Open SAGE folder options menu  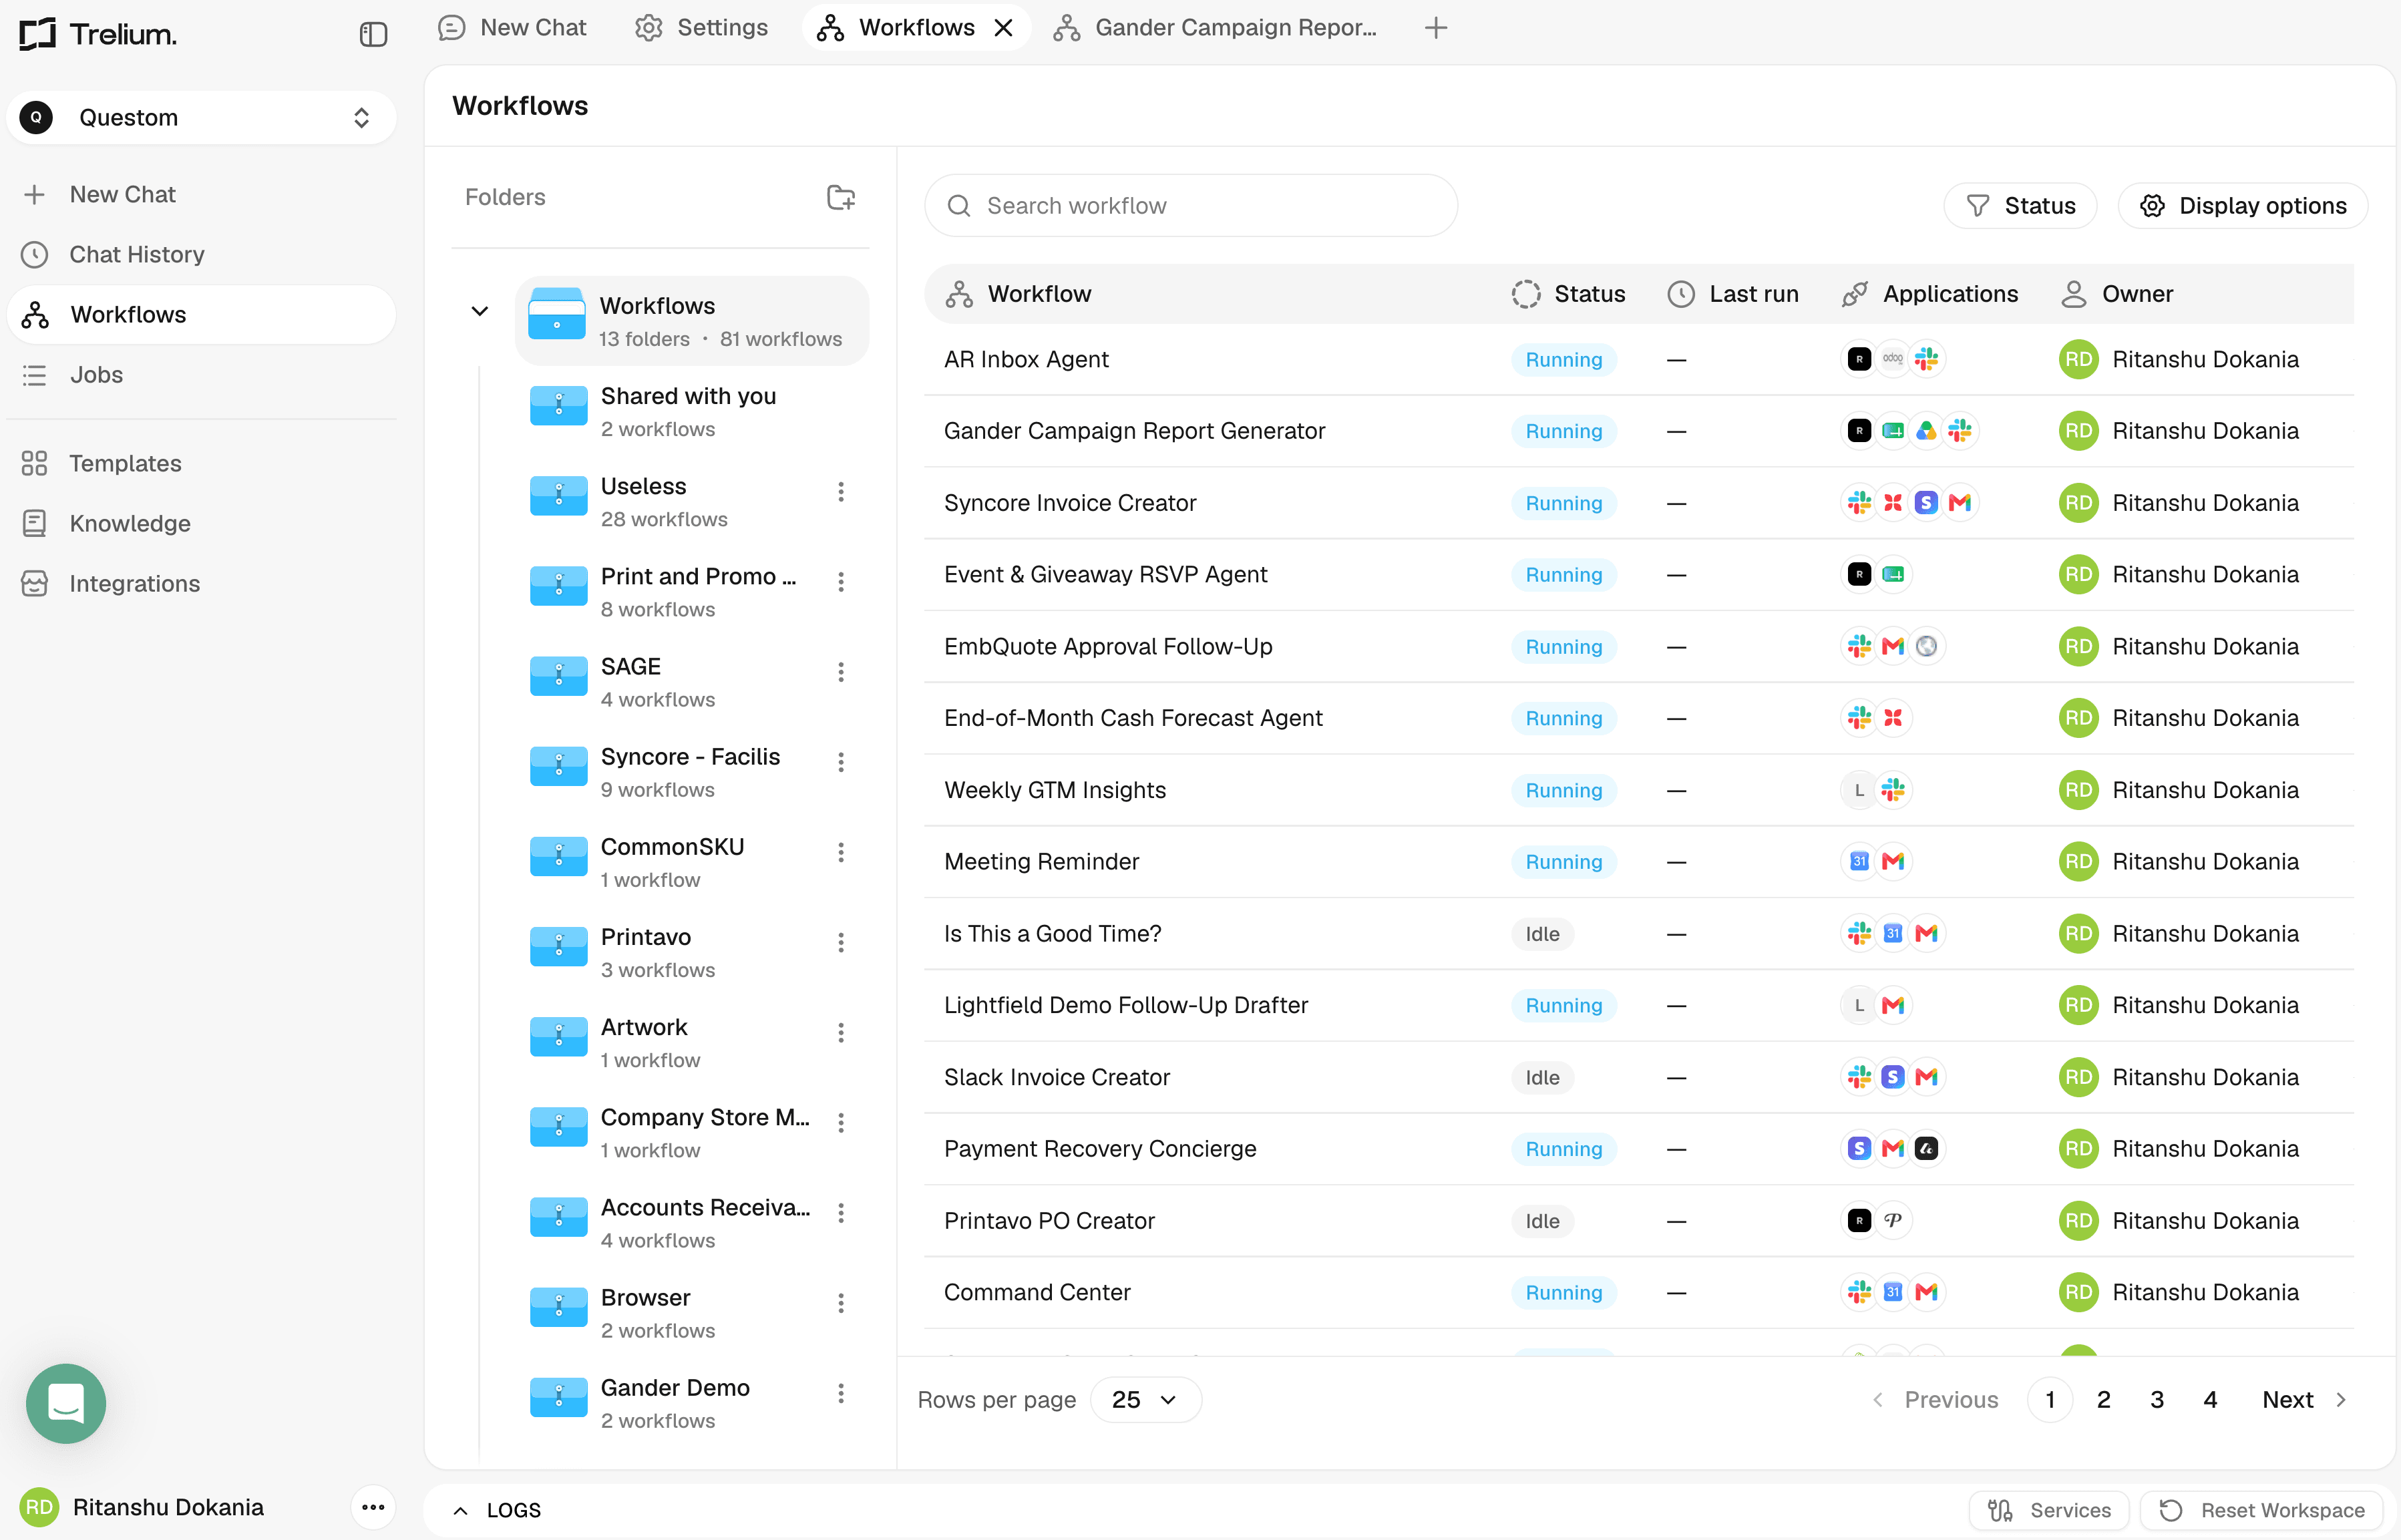coord(841,672)
